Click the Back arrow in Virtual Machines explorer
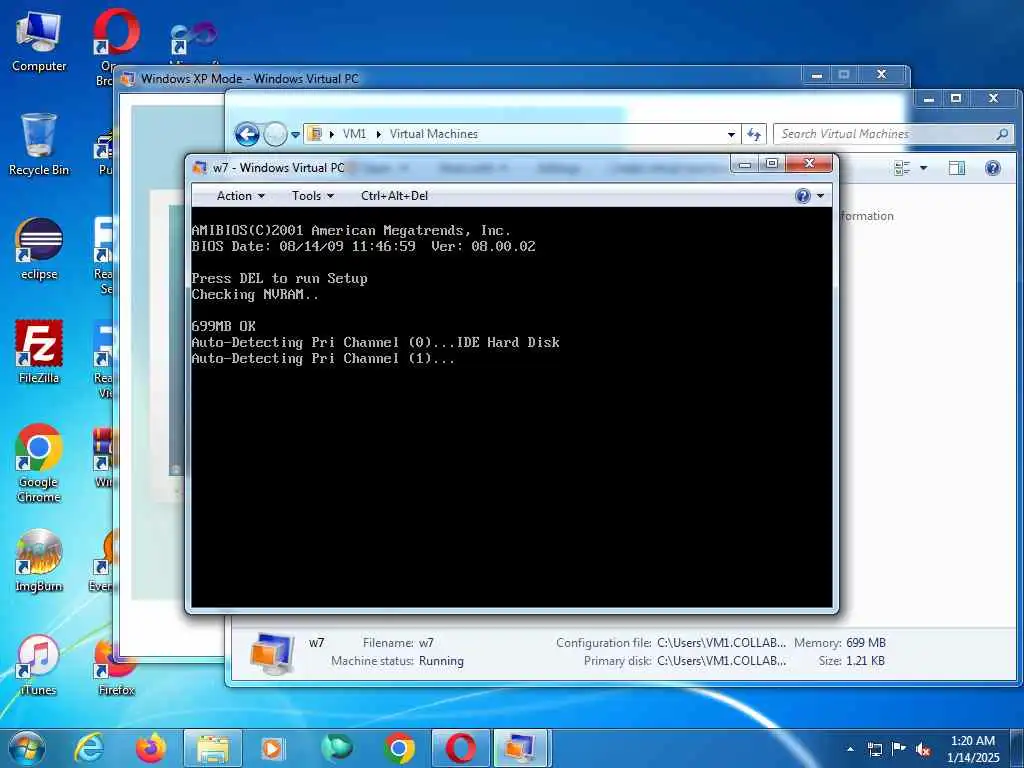 [x=247, y=135]
